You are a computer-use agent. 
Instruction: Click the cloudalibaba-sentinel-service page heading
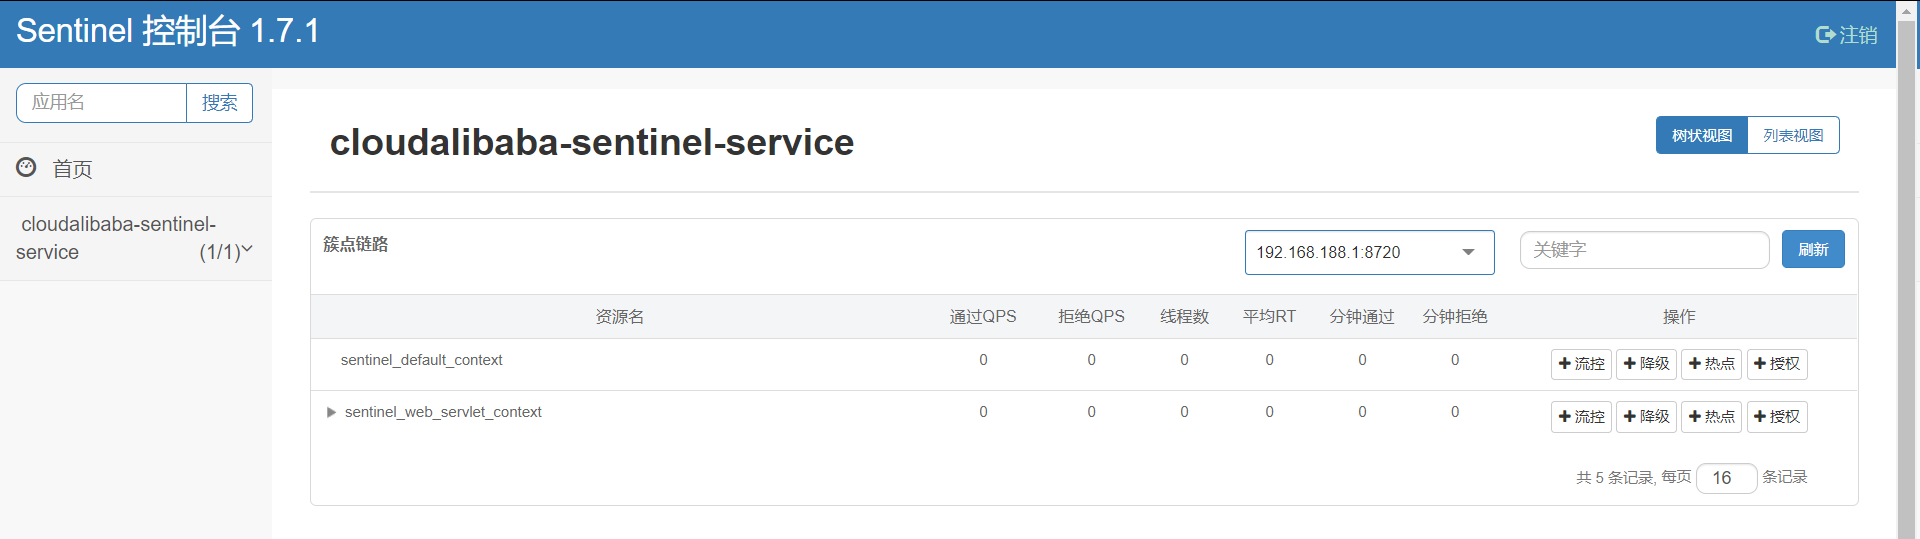pos(592,143)
